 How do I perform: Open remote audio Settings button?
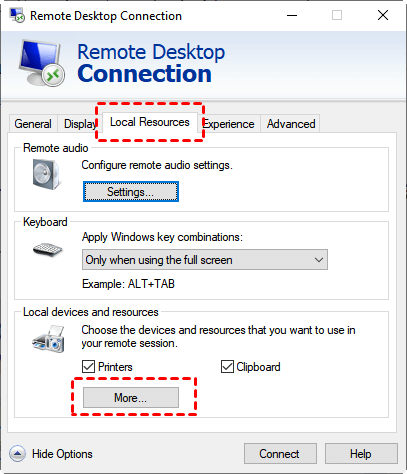[131, 192]
